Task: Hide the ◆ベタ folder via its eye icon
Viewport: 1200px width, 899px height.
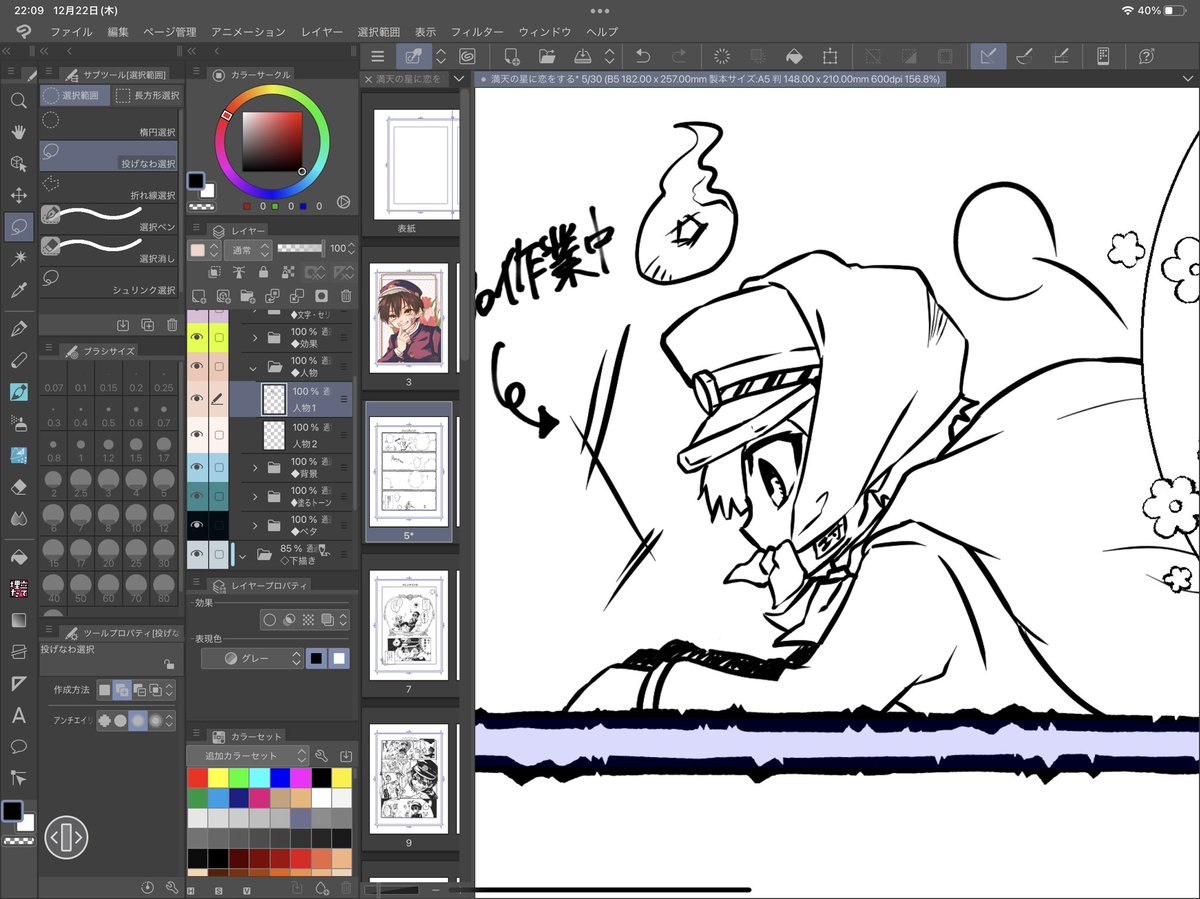Action: (x=197, y=525)
